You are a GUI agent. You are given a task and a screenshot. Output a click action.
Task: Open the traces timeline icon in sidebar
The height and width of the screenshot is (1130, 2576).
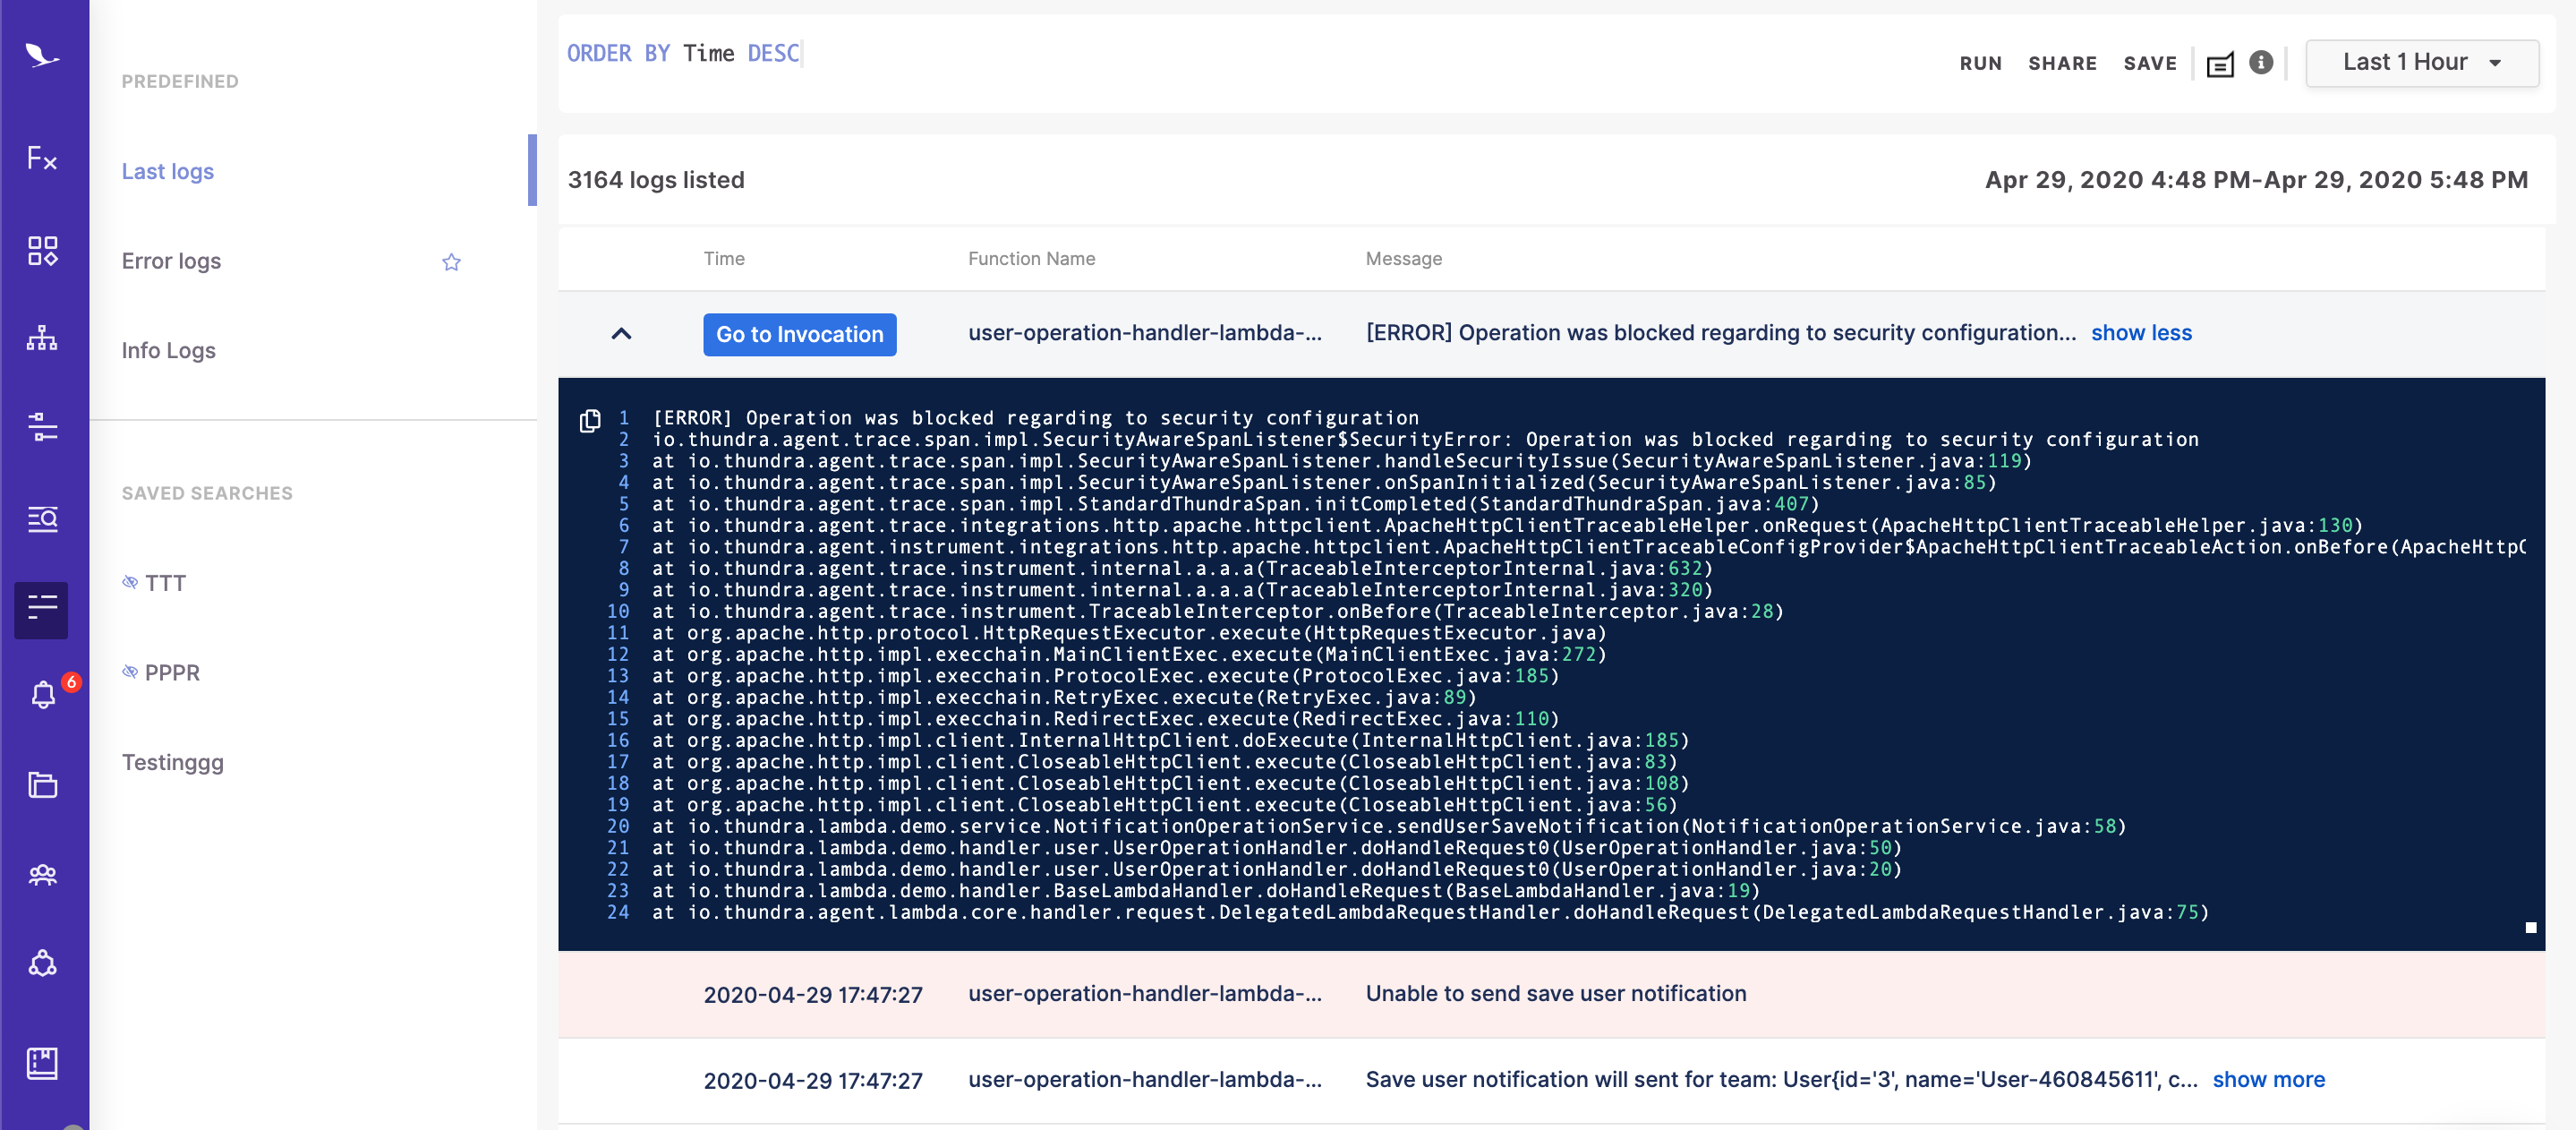[x=42, y=427]
